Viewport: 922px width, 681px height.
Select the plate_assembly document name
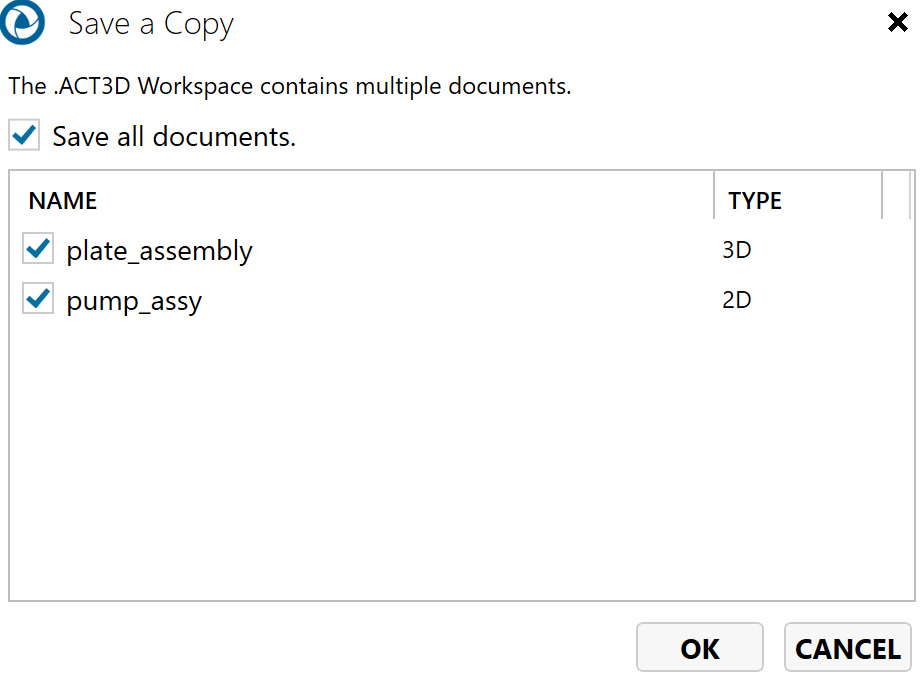(x=159, y=250)
